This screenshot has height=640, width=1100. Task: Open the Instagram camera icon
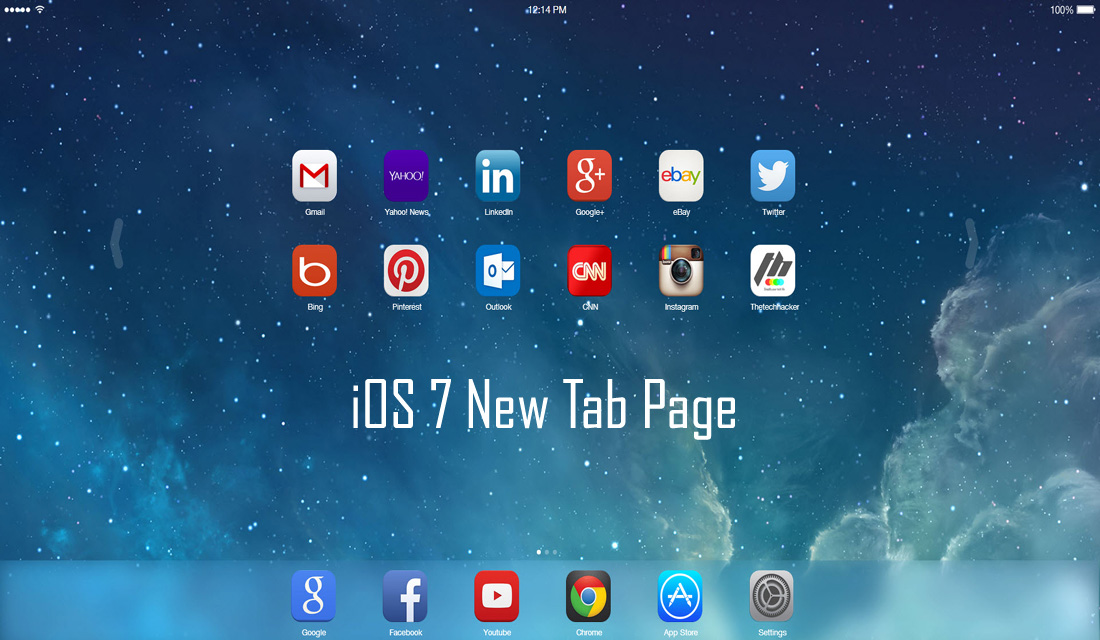point(681,271)
